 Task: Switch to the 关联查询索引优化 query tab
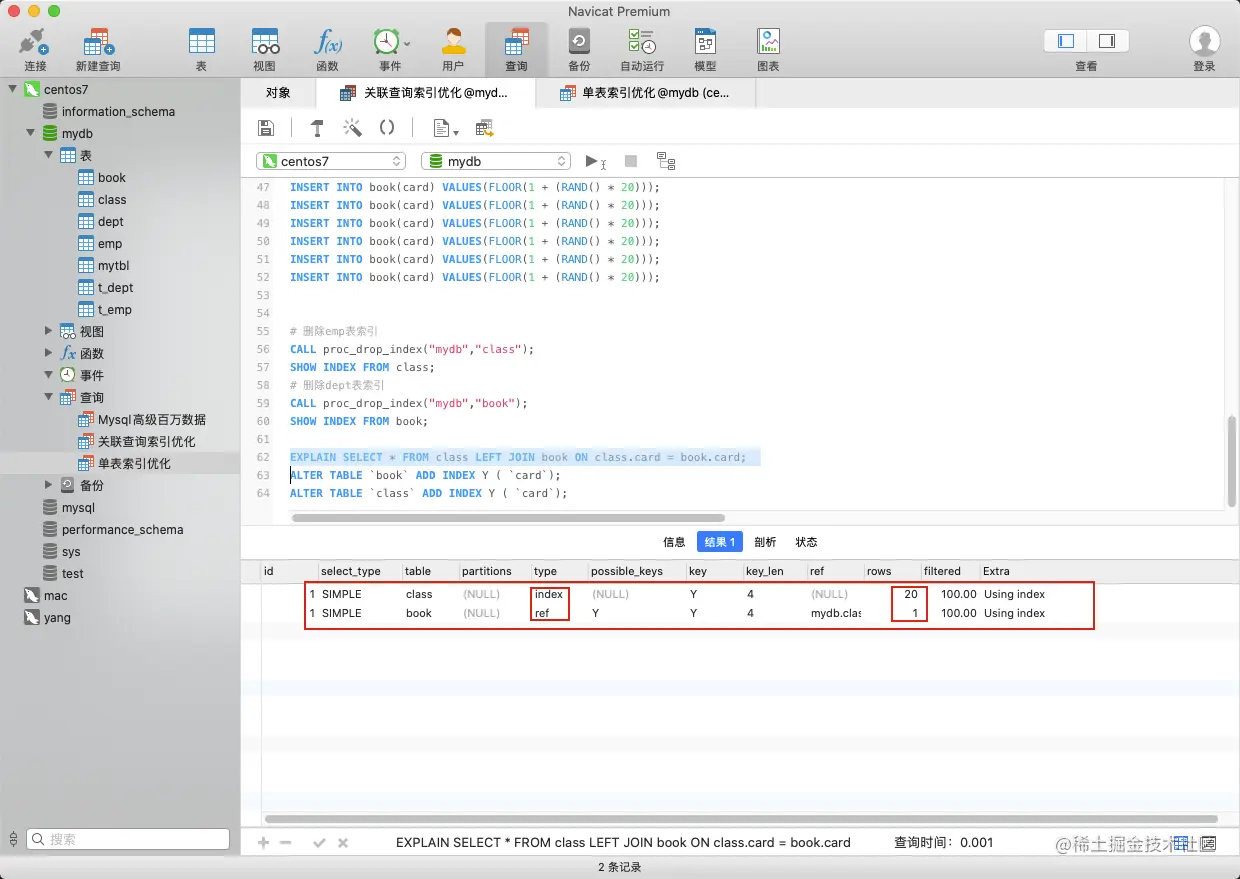425,93
